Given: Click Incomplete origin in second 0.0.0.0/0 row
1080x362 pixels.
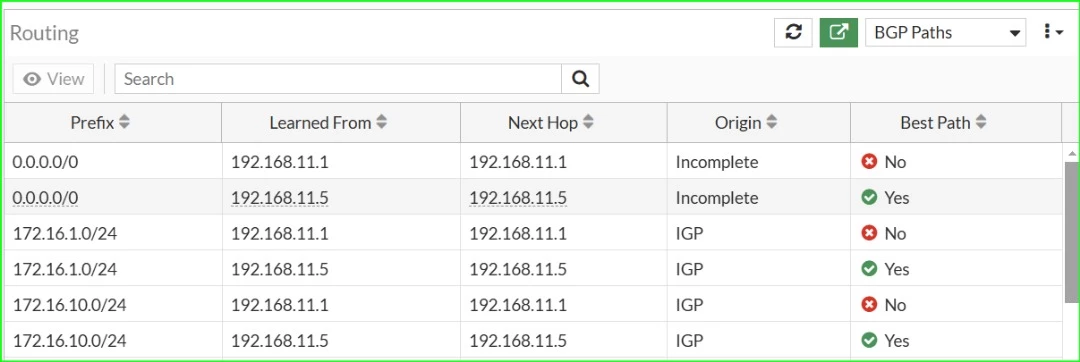Looking at the screenshot, I should [716, 198].
